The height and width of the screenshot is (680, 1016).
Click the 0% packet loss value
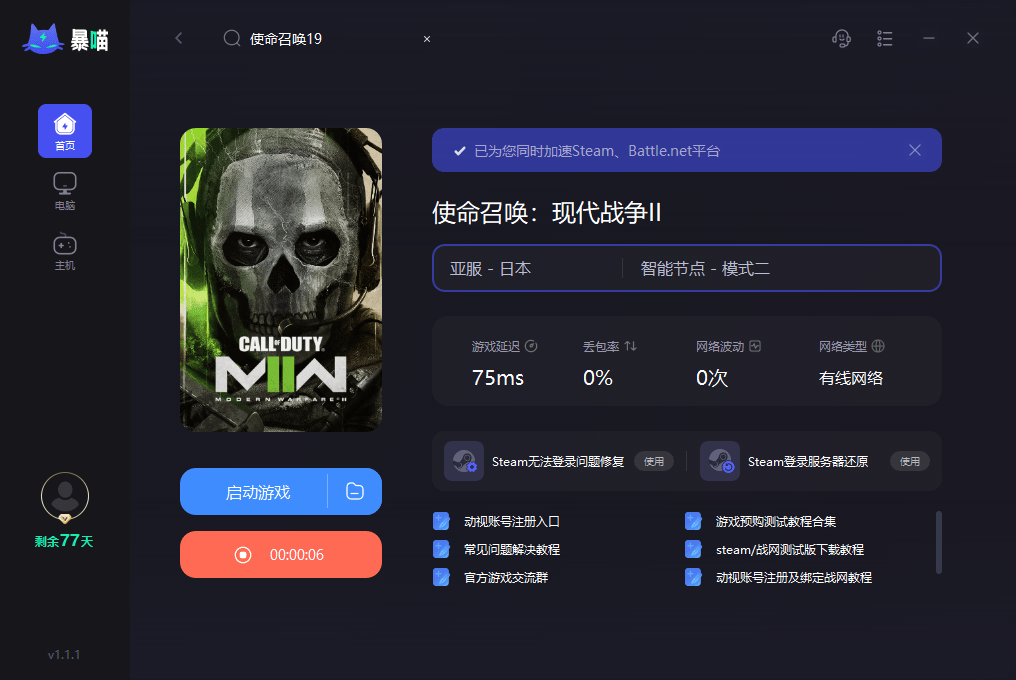pyautogui.click(x=597, y=378)
